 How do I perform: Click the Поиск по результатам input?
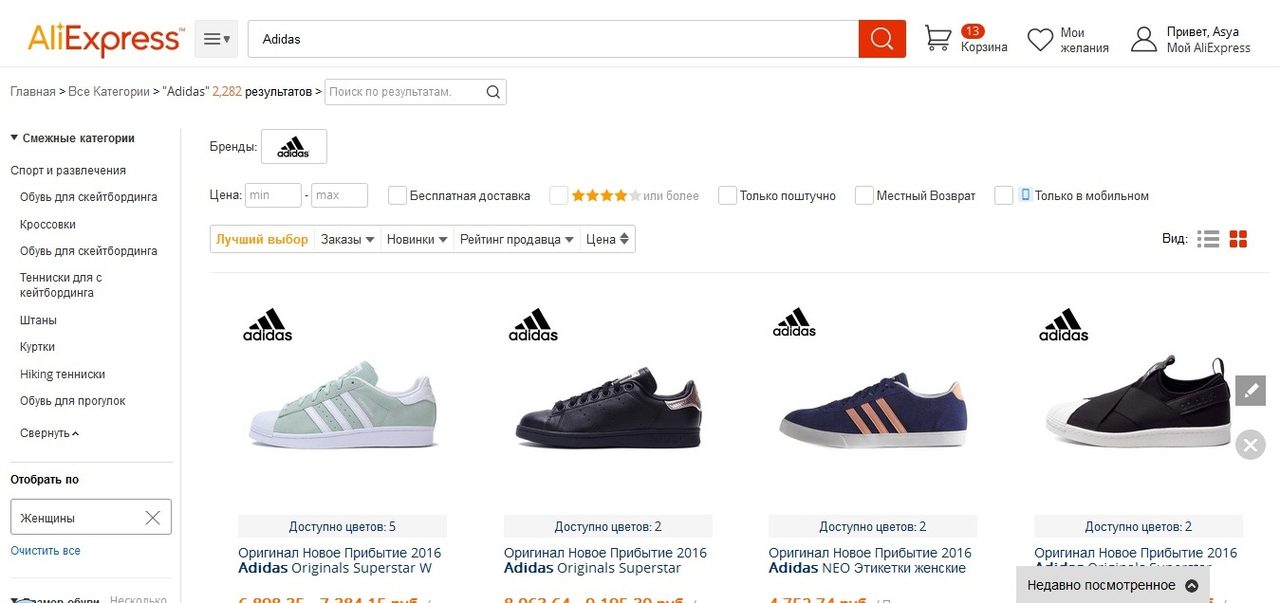pyautogui.click(x=405, y=92)
